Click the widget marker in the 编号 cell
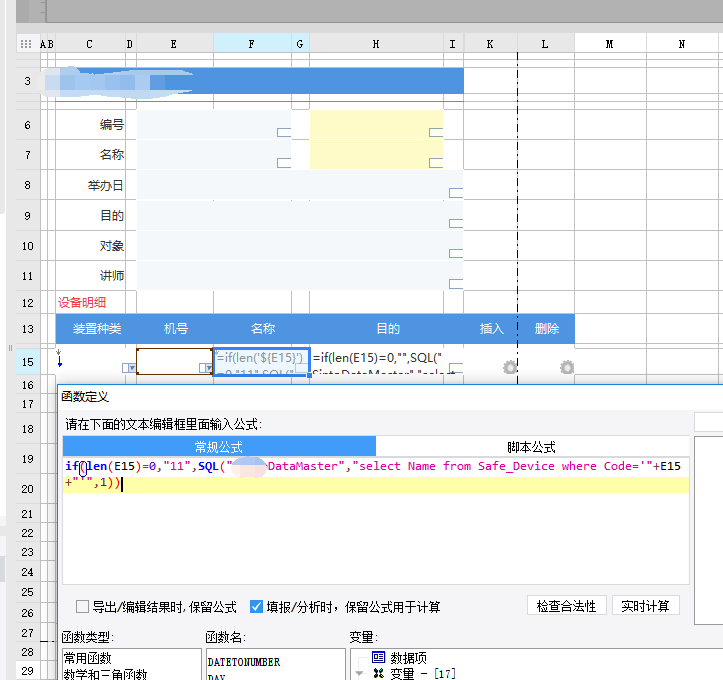Viewport: 723px width, 680px height. pos(283,132)
